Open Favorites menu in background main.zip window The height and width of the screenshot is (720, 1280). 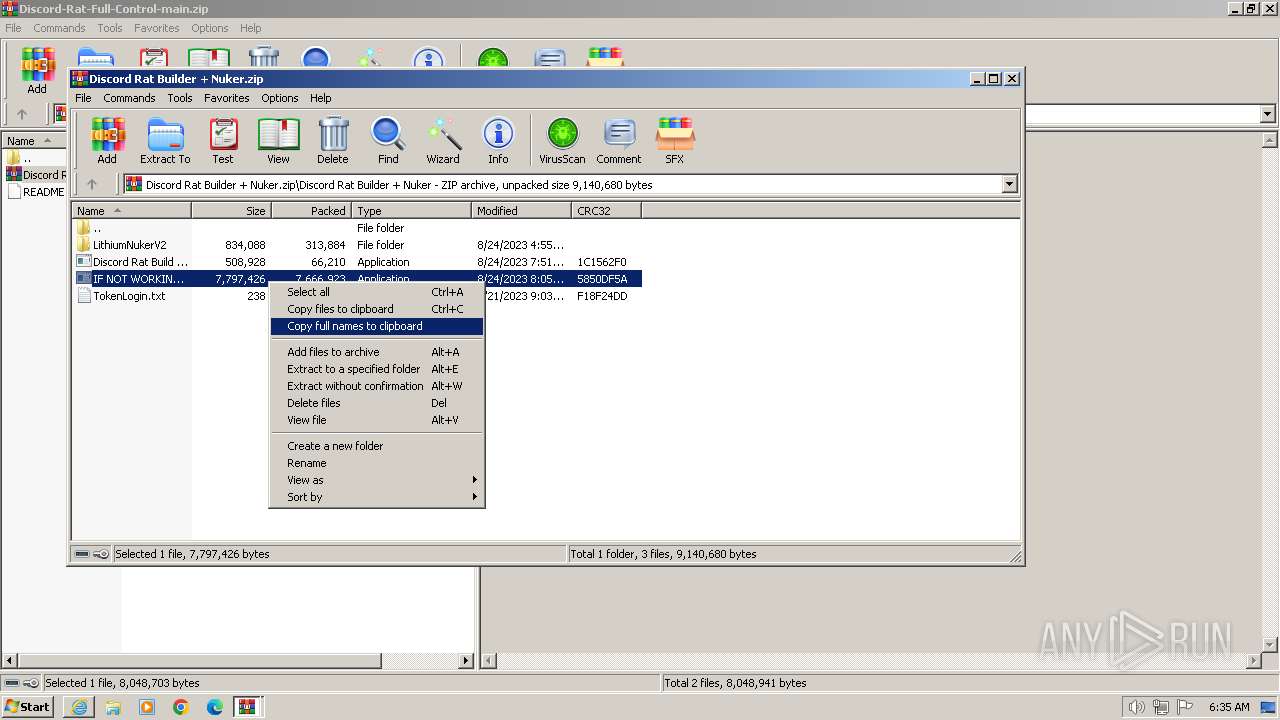click(157, 28)
